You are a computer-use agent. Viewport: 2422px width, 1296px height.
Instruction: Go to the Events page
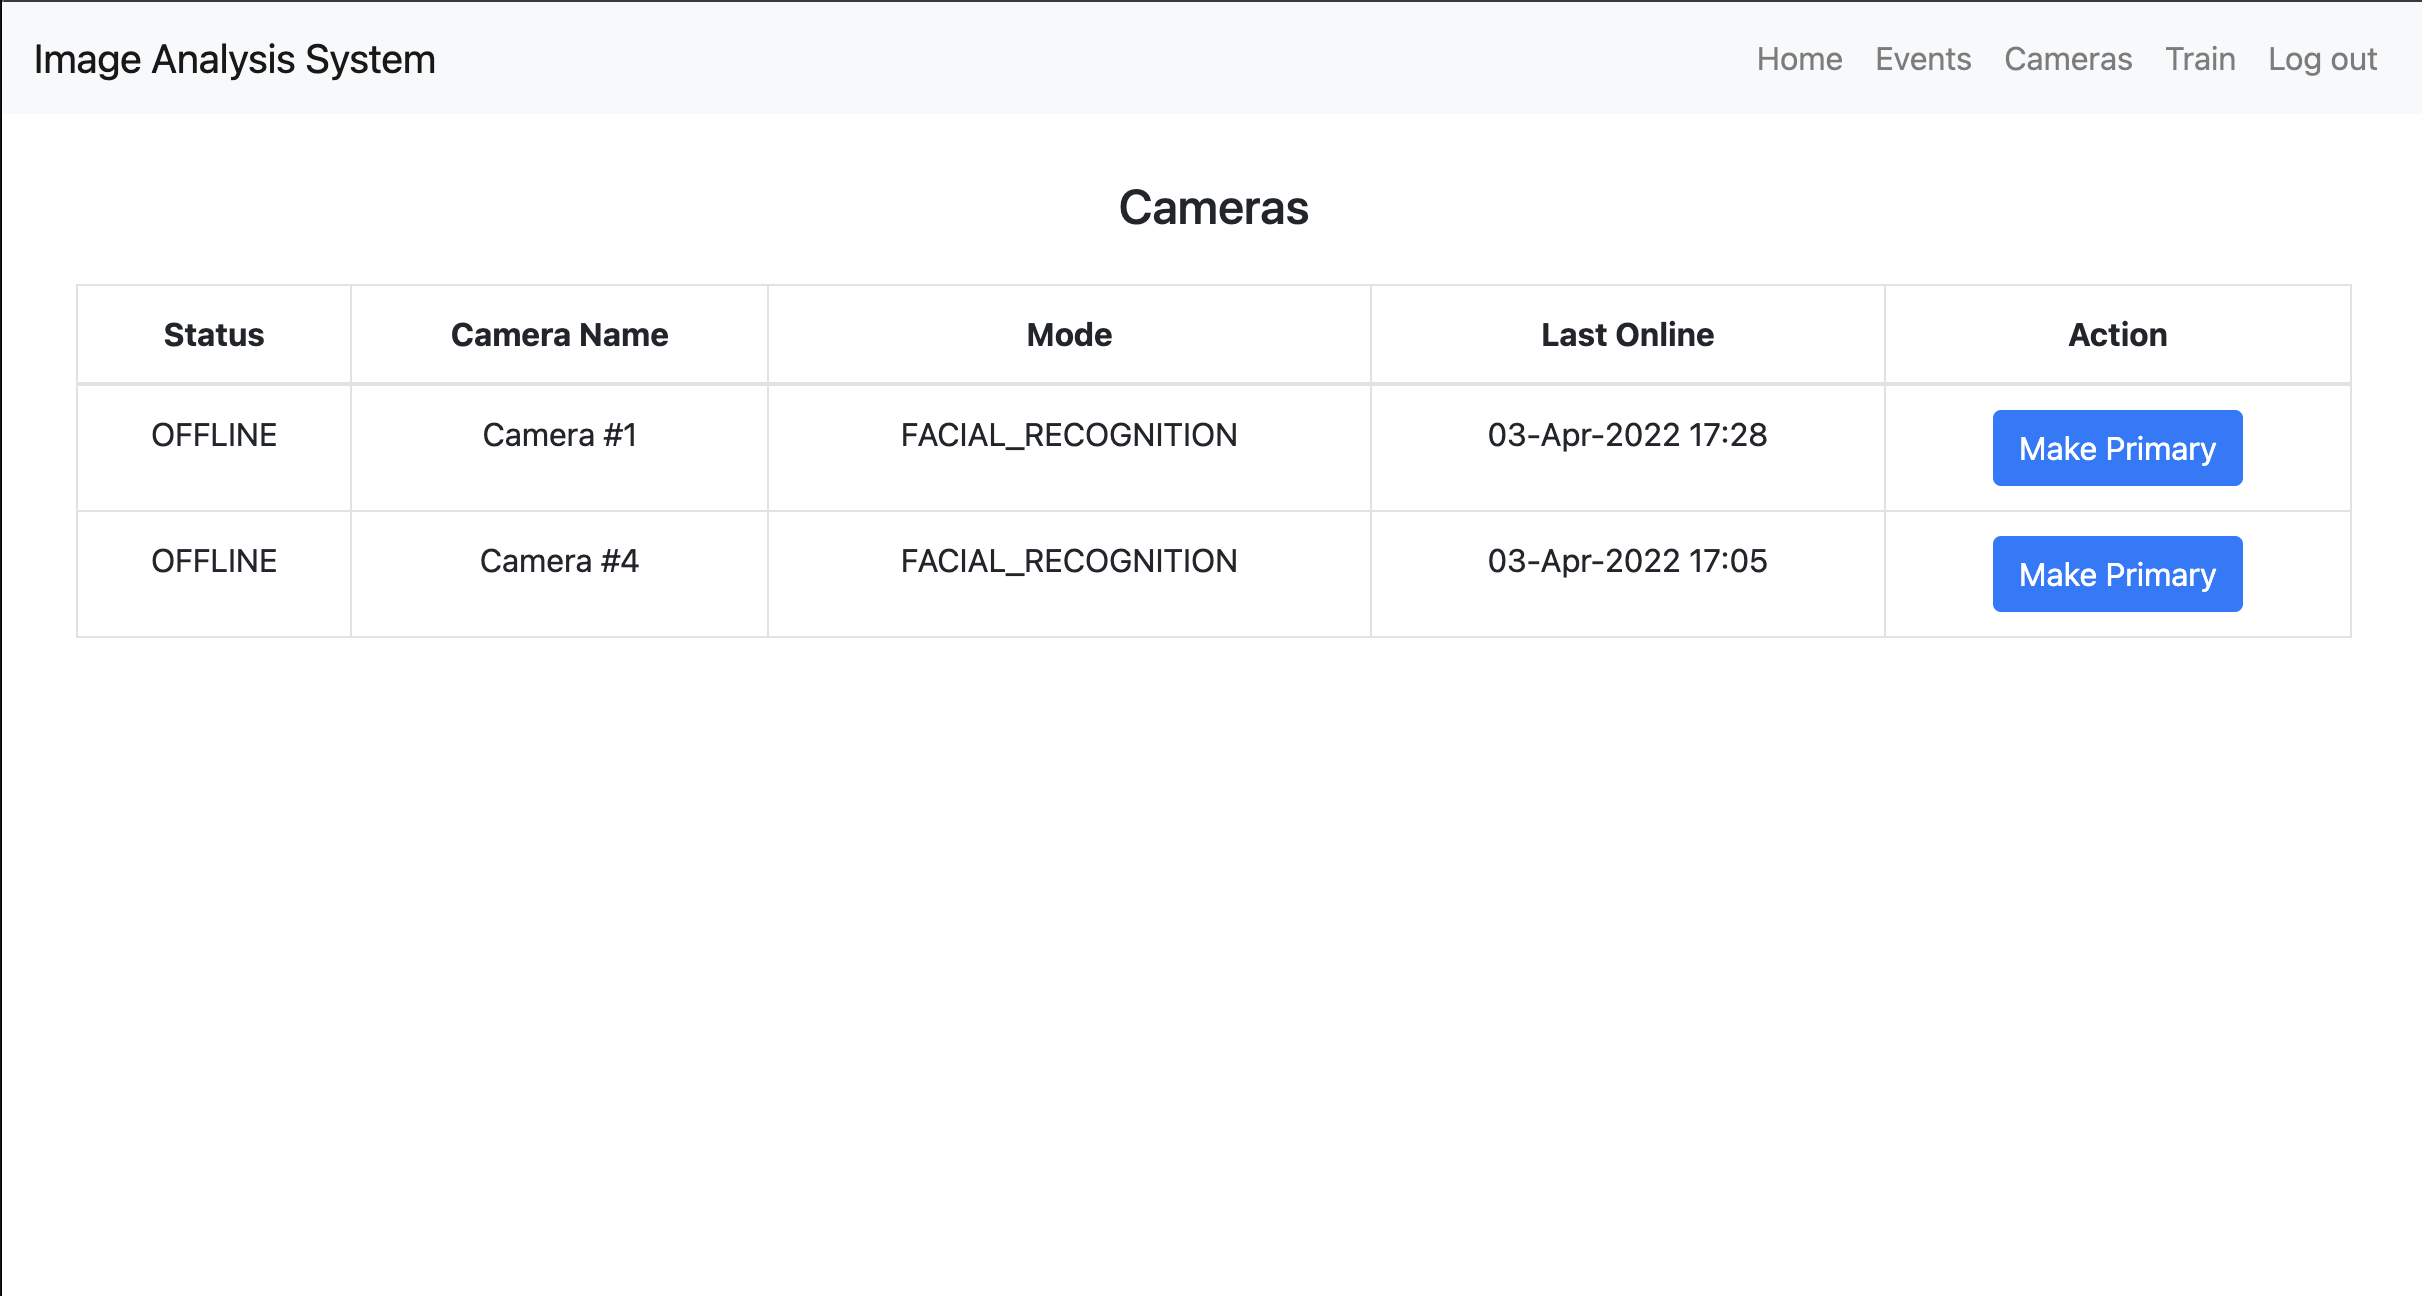click(1922, 59)
